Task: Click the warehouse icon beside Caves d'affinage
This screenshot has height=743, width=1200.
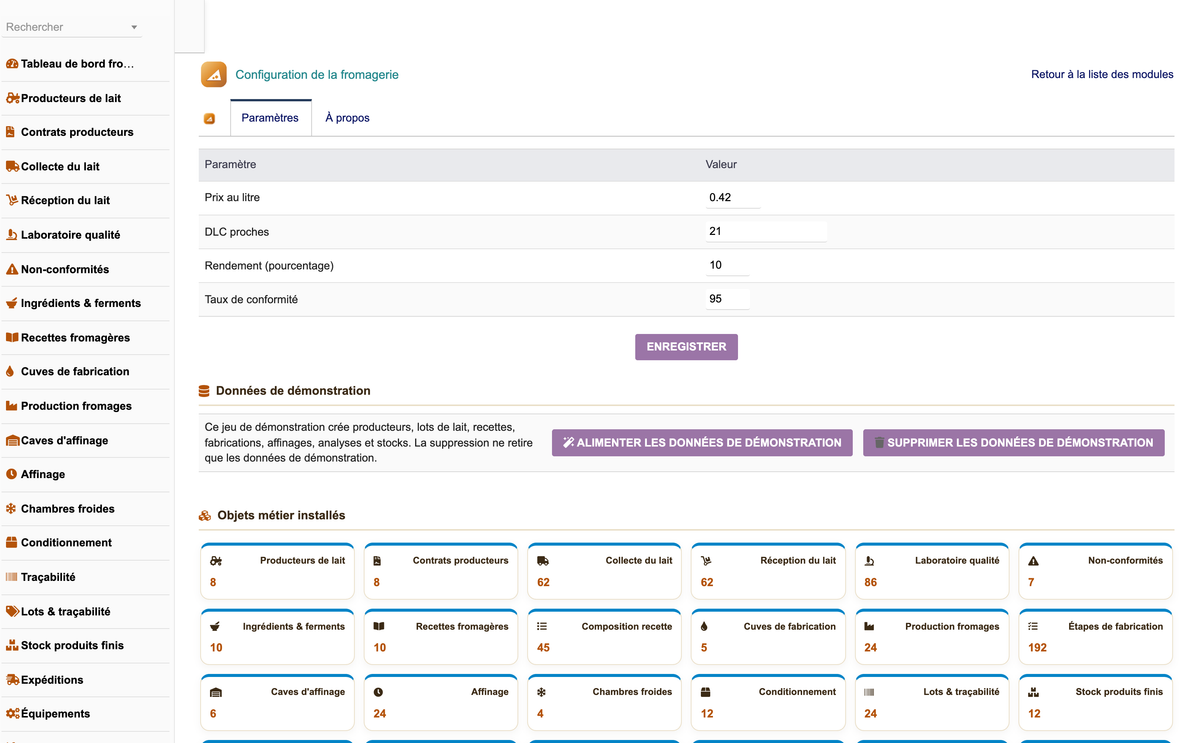Action: (13, 440)
